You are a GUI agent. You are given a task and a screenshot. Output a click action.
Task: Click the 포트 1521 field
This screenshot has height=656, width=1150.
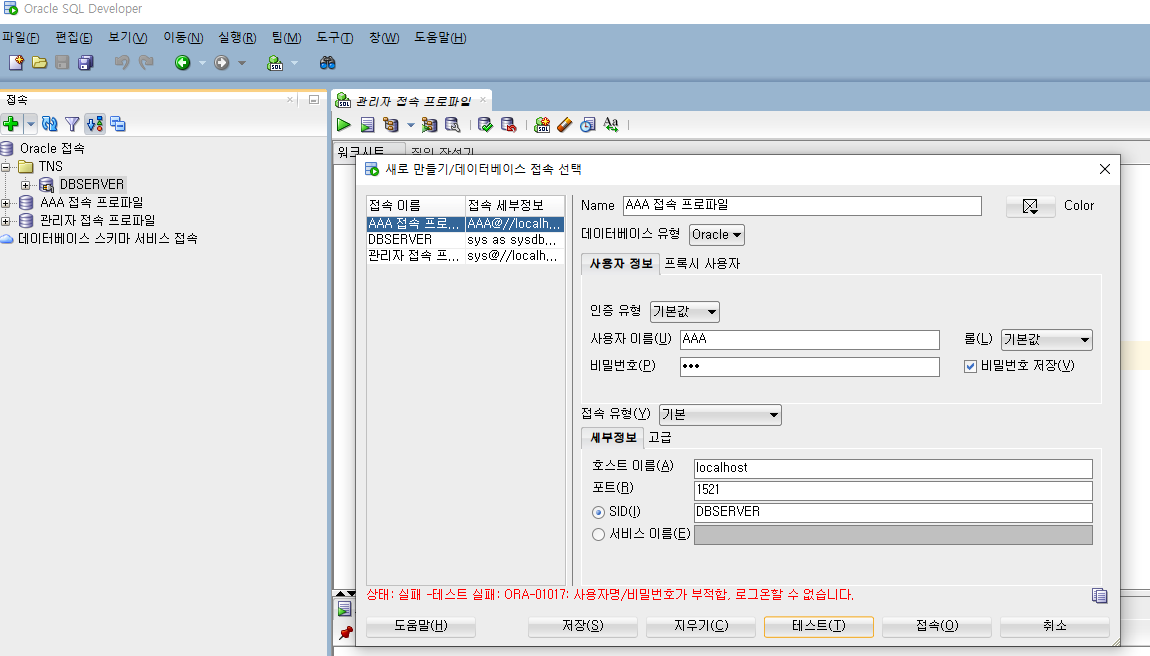pos(893,490)
